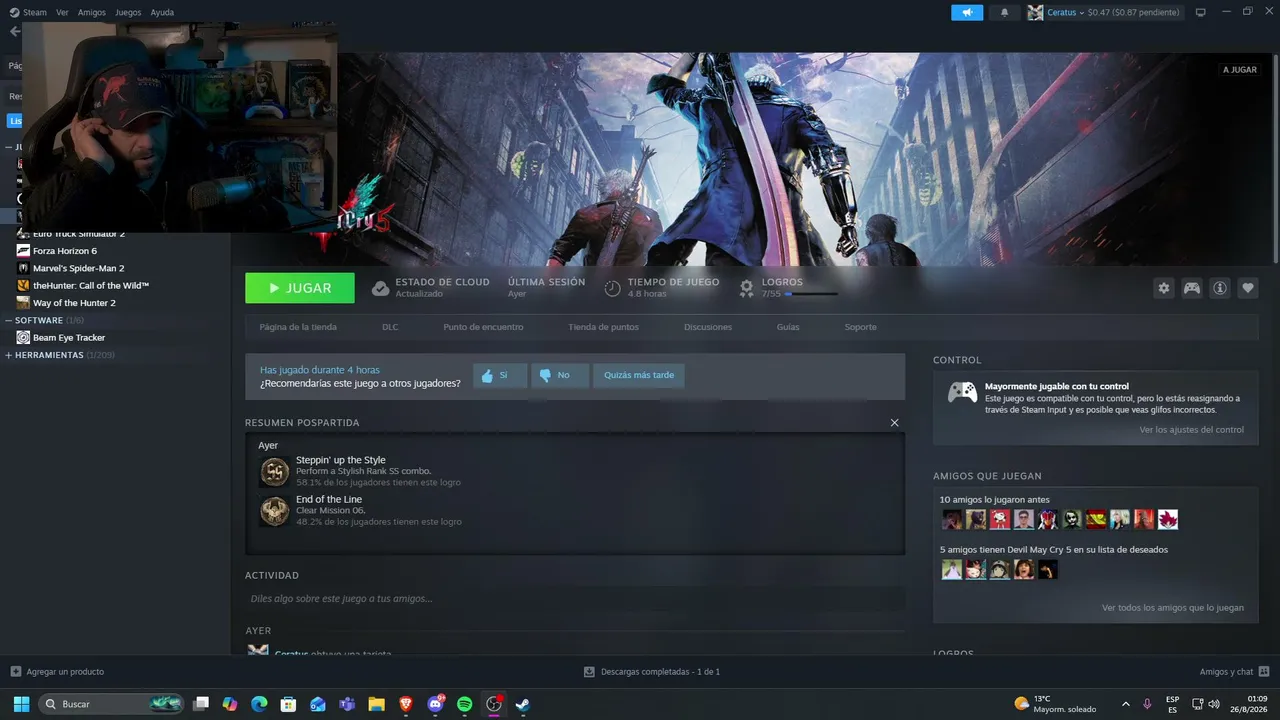Select Marvel's Spider-Man 2 in library
1280x720 pixels.
[79, 268]
